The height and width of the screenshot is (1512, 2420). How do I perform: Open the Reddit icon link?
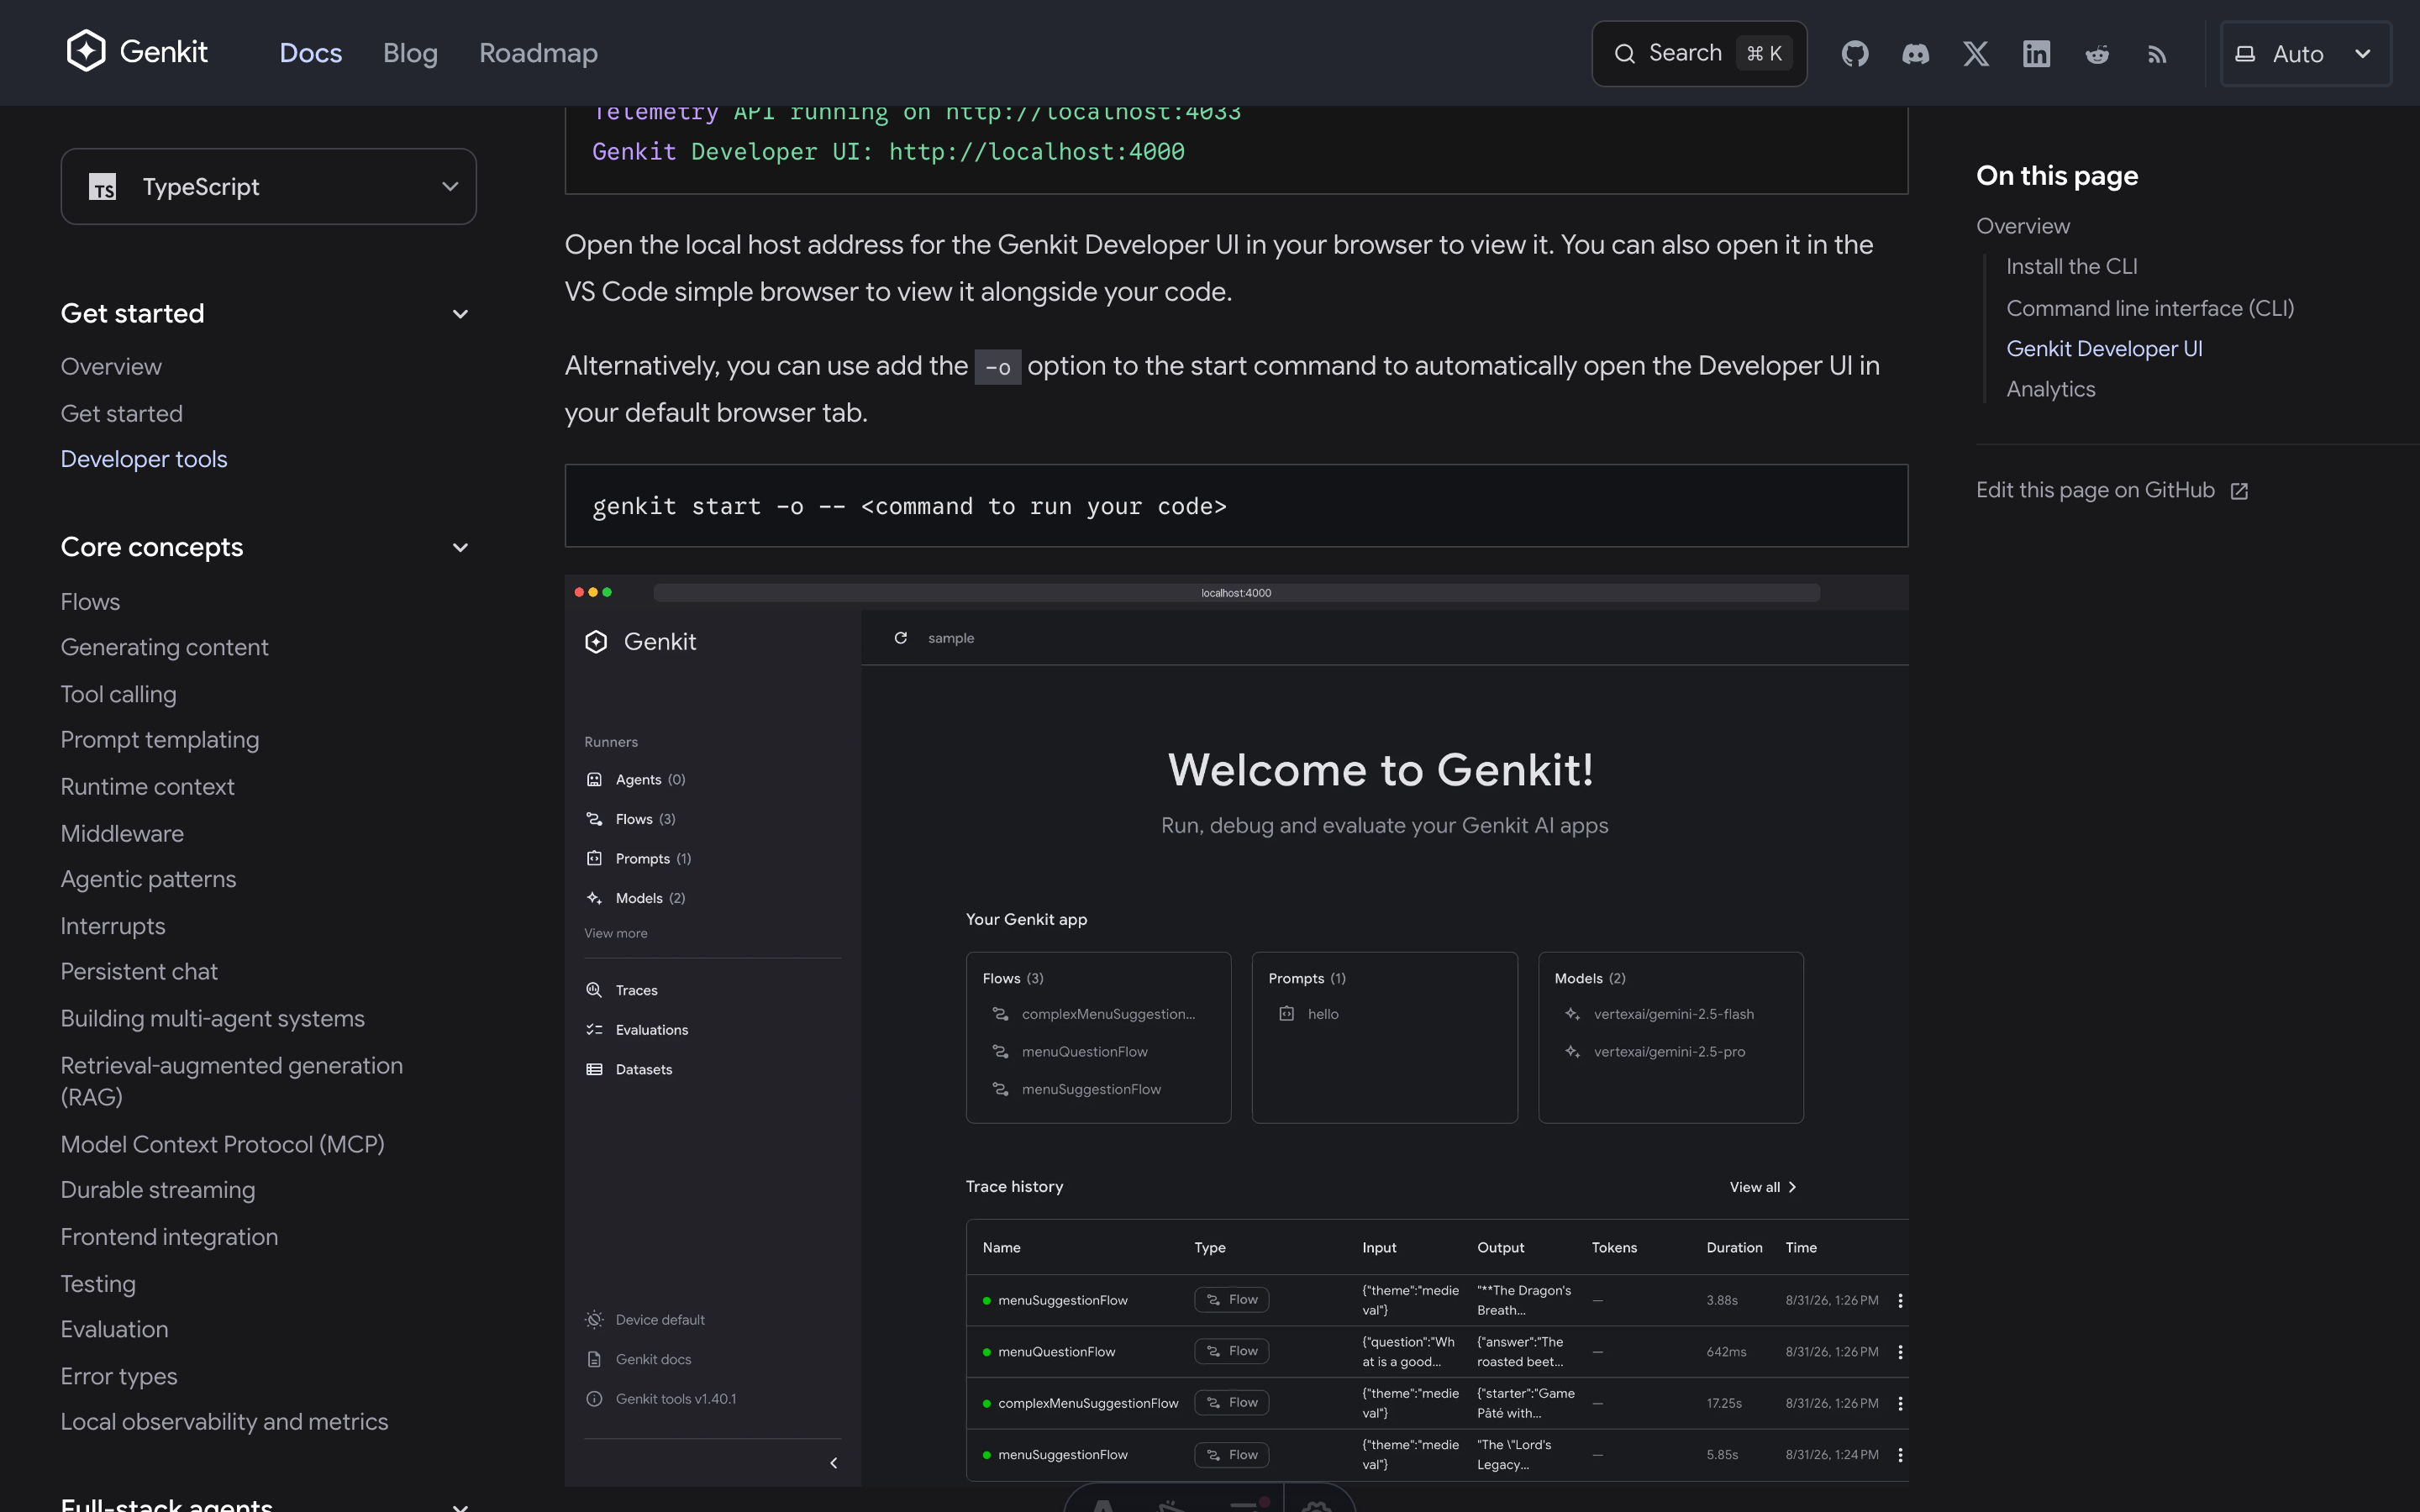(x=2097, y=54)
